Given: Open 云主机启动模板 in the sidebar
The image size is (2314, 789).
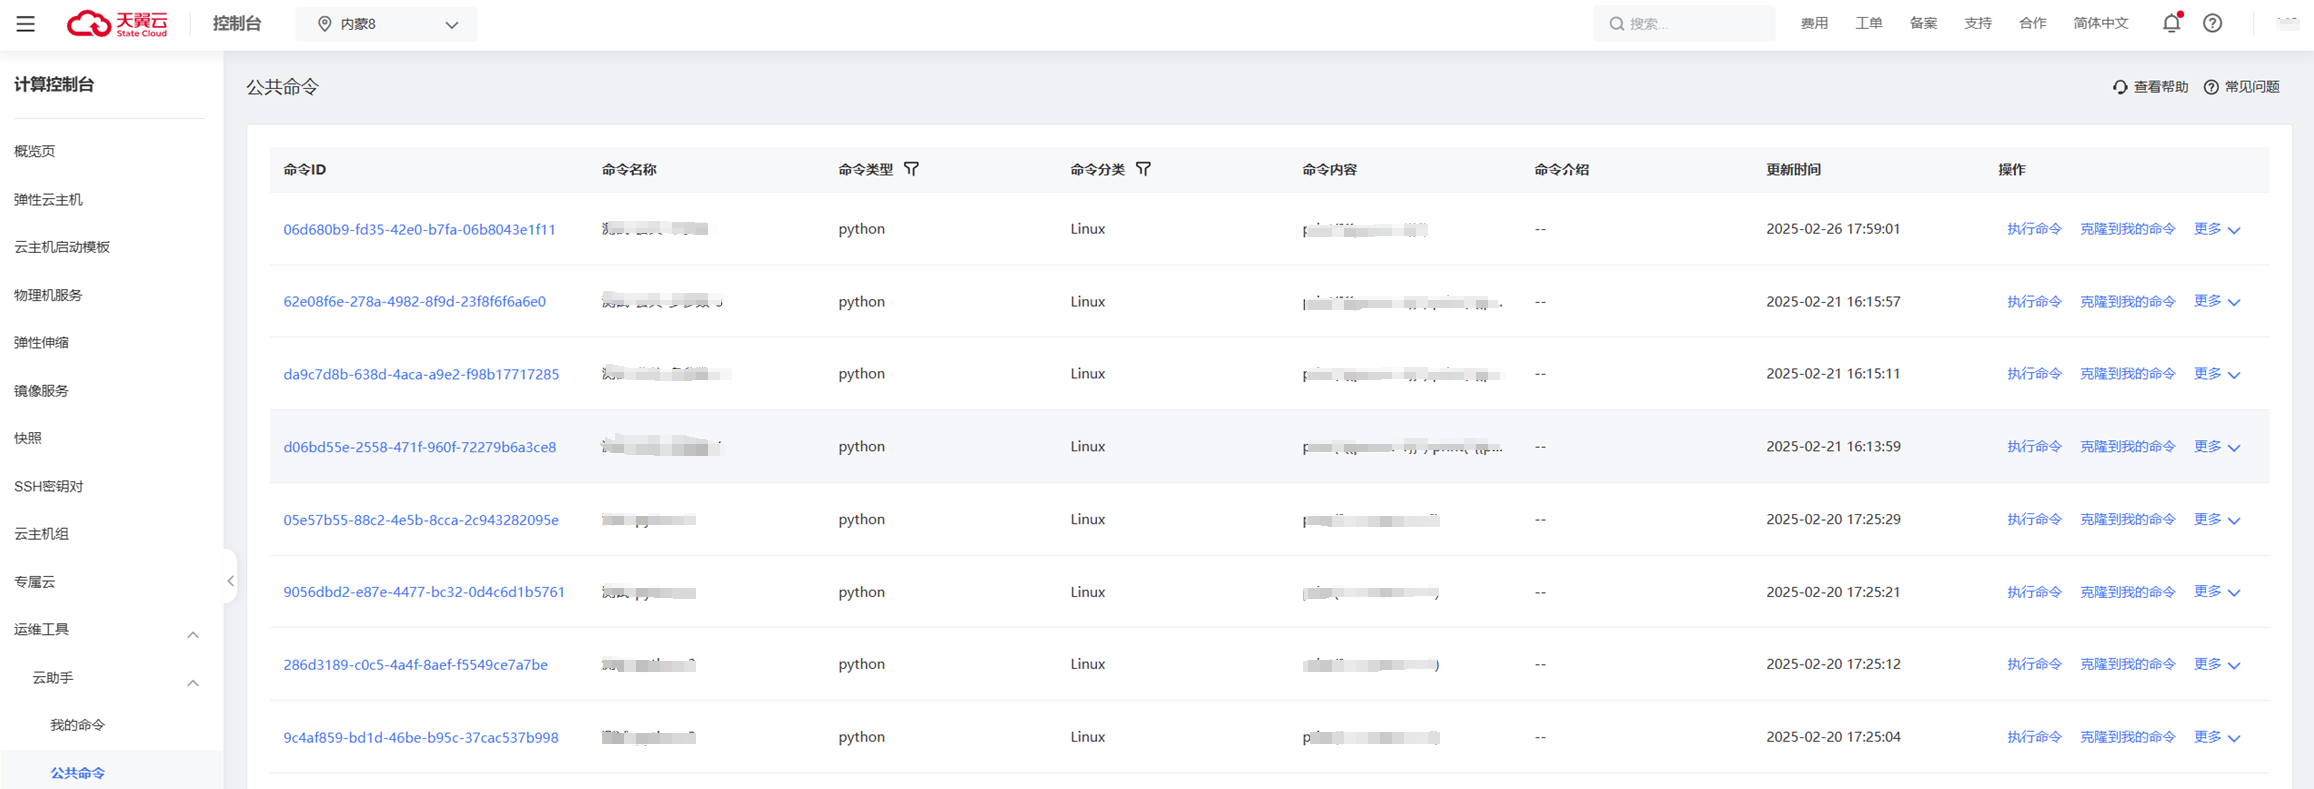Looking at the screenshot, I should [62, 247].
